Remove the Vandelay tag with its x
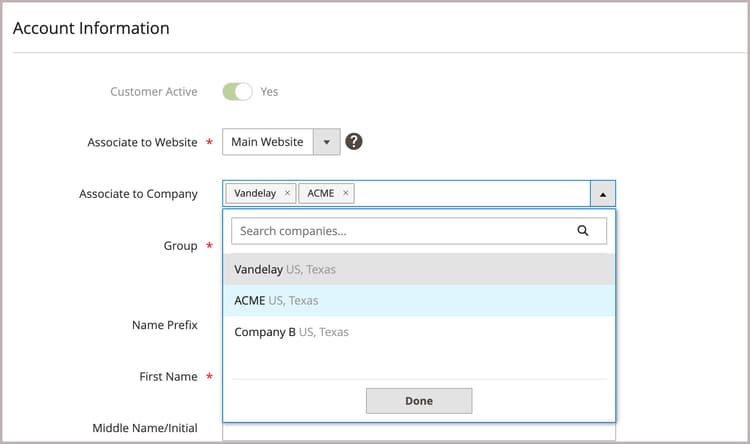The width and height of the screenshot is (750, 444). coord(288,193)
